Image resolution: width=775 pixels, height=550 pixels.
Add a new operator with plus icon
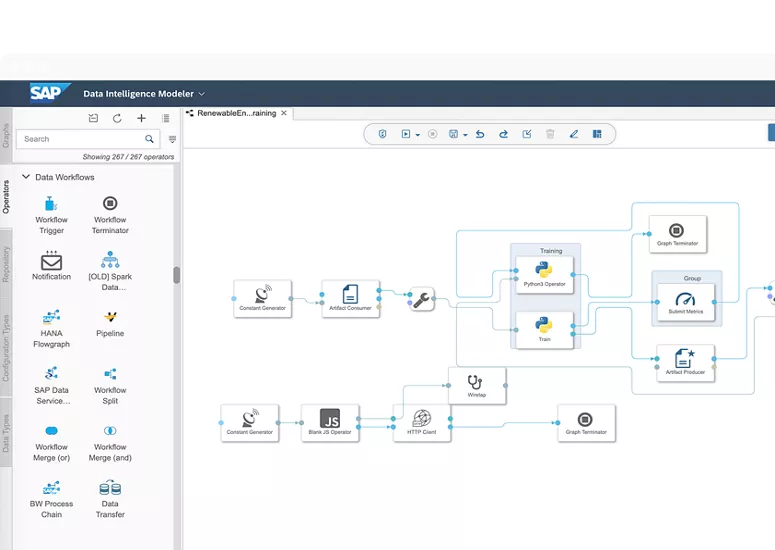coord(141,118)
